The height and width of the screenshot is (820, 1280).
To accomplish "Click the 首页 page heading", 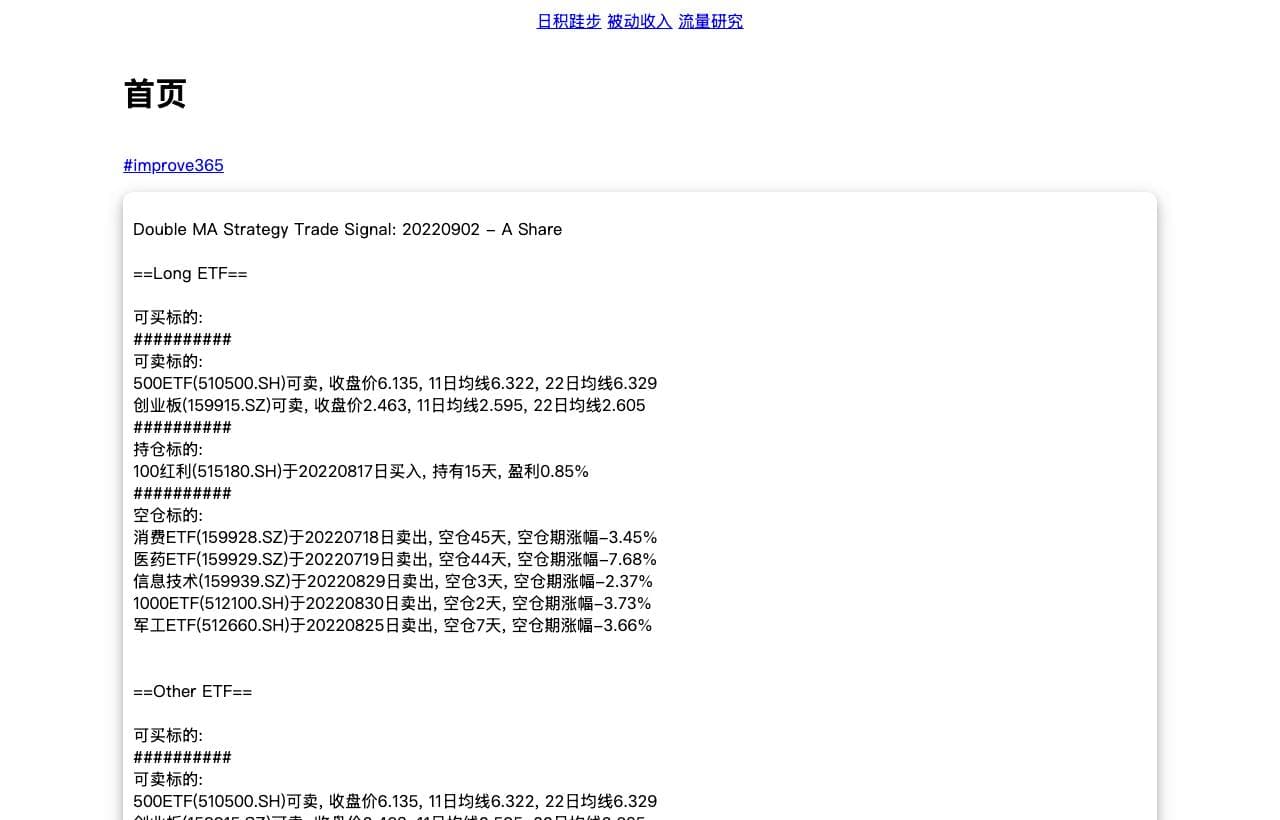I will 155,94.
